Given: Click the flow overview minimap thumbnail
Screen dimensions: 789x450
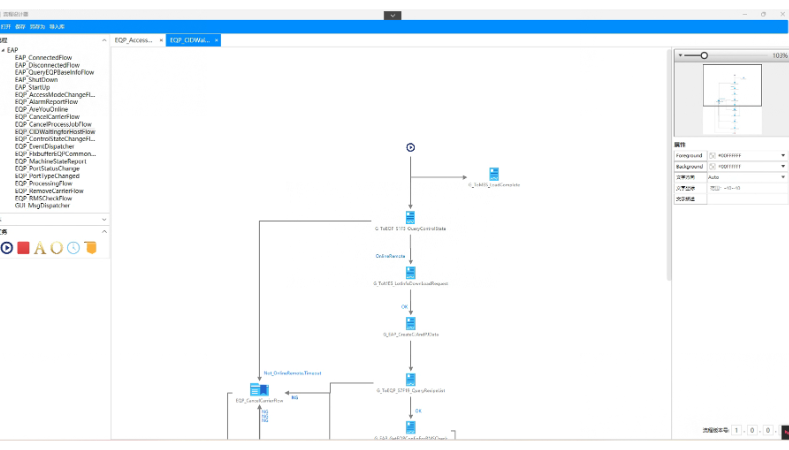Looking at the screenshot, I should tap(732, 99).
